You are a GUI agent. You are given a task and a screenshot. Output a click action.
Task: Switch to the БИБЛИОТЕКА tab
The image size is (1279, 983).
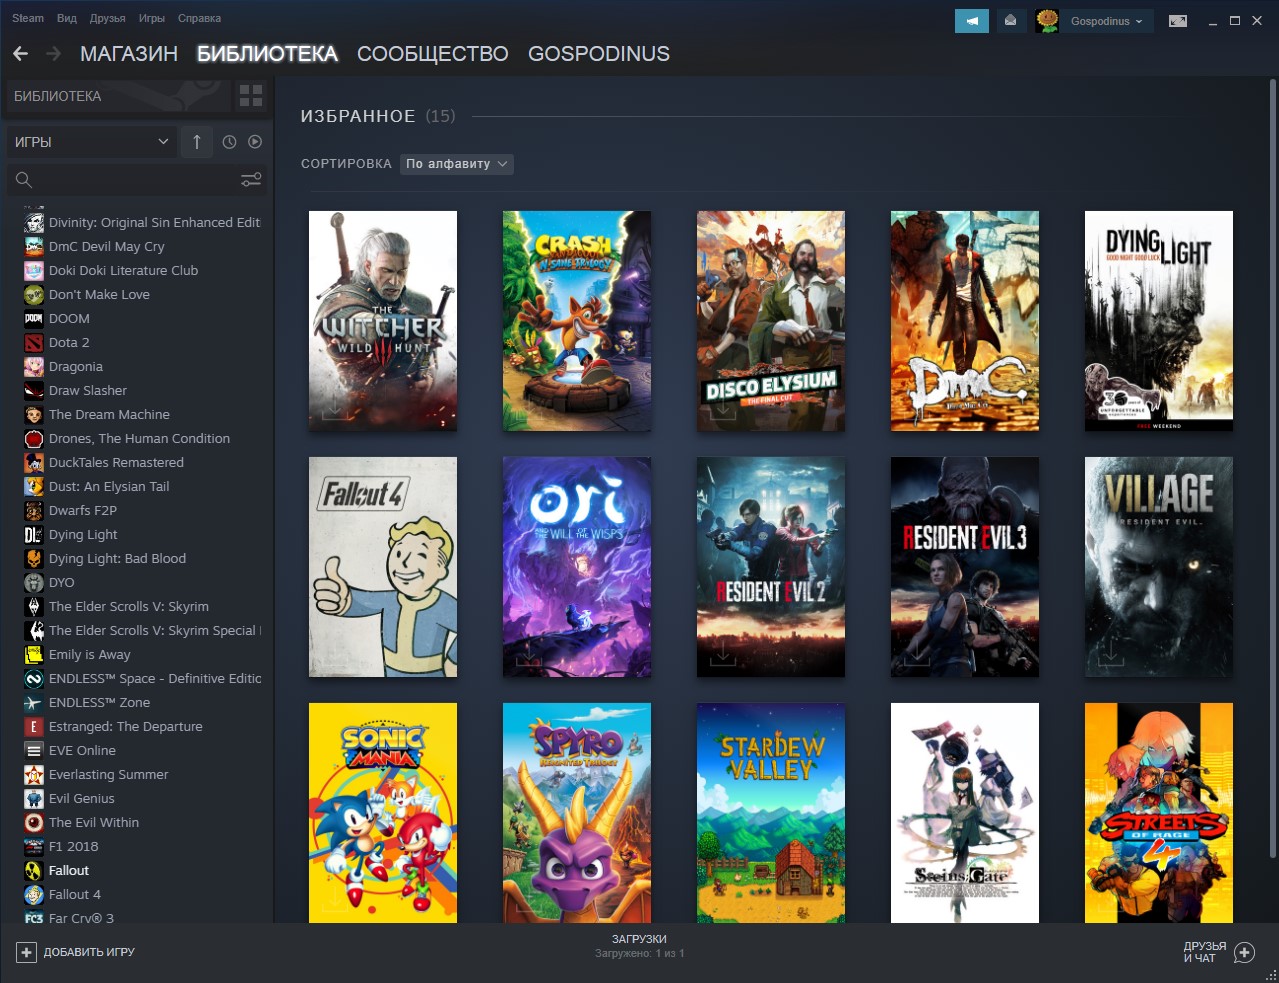pyautogui.click(x=267, y=54)
